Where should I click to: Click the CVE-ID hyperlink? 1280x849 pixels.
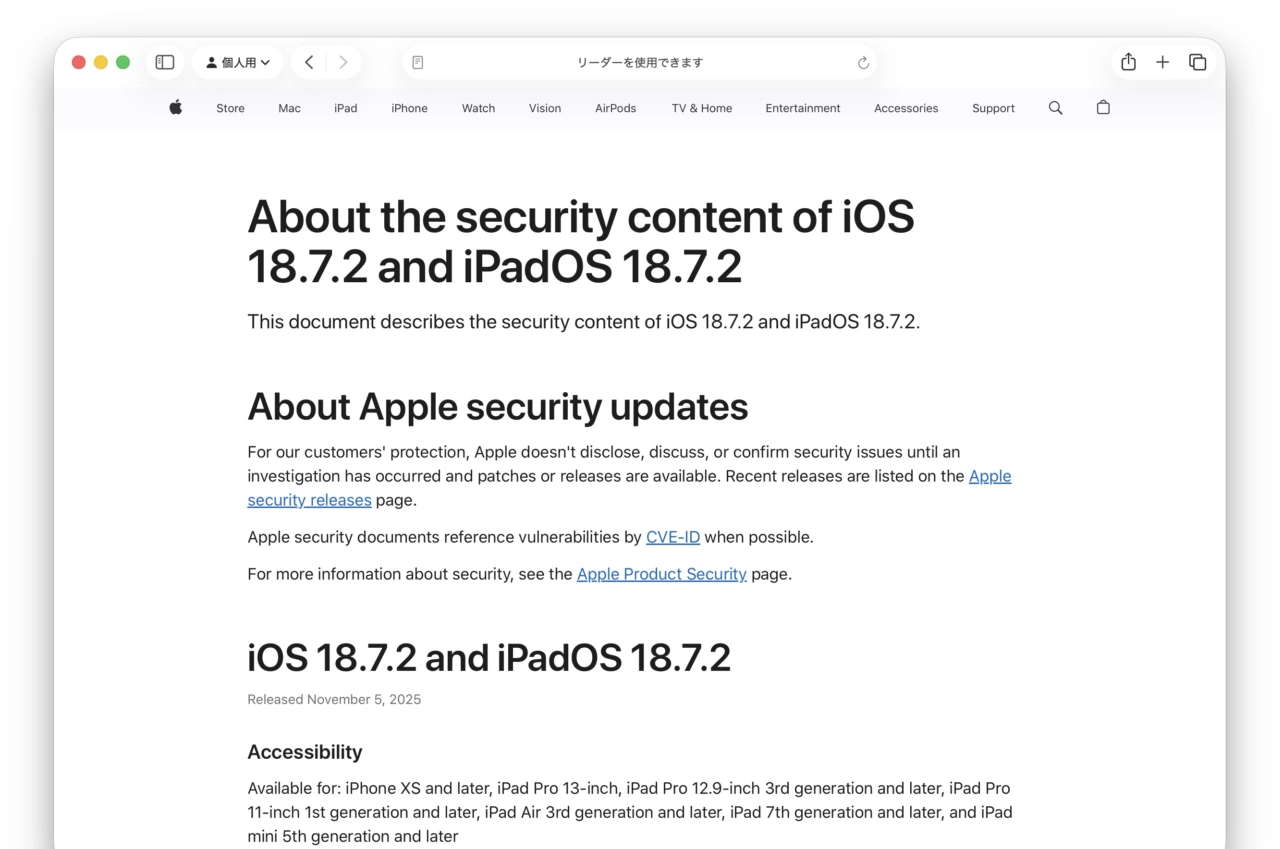pos(672,537)
